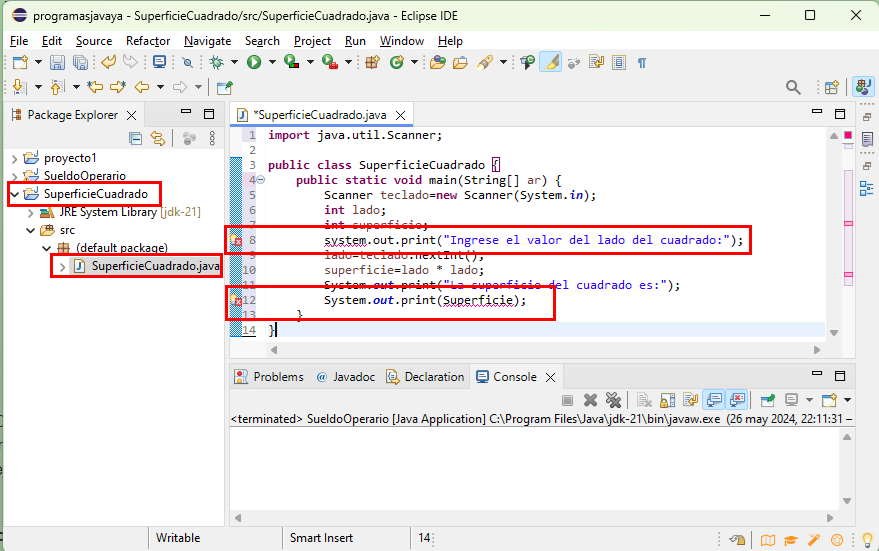Toggle Show Whitespace Characters pilcrow icon
This screenshot has height=551, width=879.
point(642,62)
